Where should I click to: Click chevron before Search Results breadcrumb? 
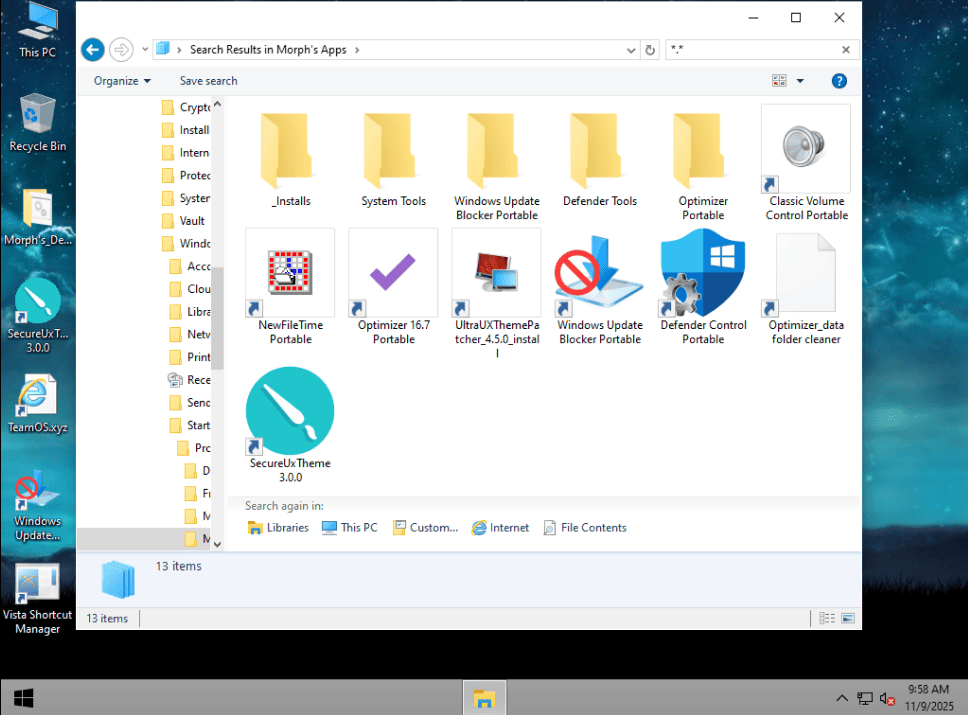pyautogui.click(x=179, y=50)
